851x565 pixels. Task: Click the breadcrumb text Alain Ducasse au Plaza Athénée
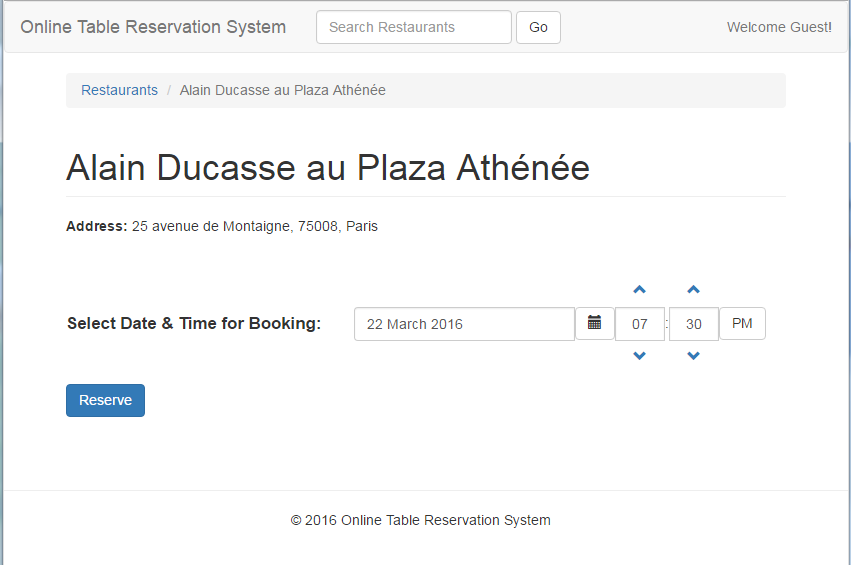click(x=283, y=90)
